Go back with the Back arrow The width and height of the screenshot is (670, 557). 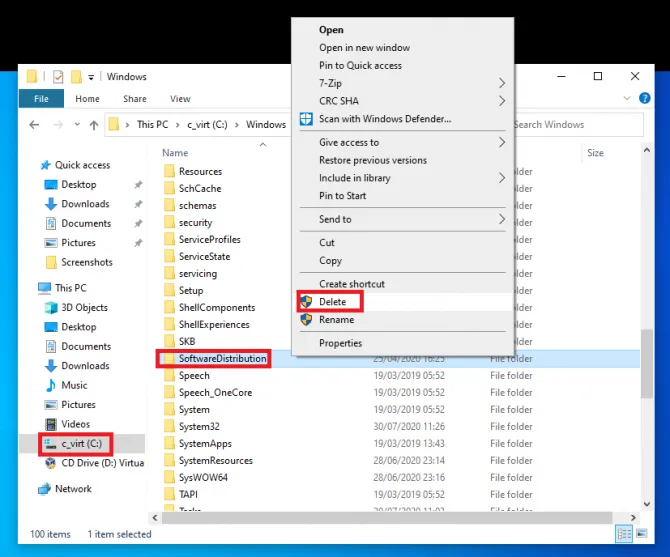click(34, 125)
